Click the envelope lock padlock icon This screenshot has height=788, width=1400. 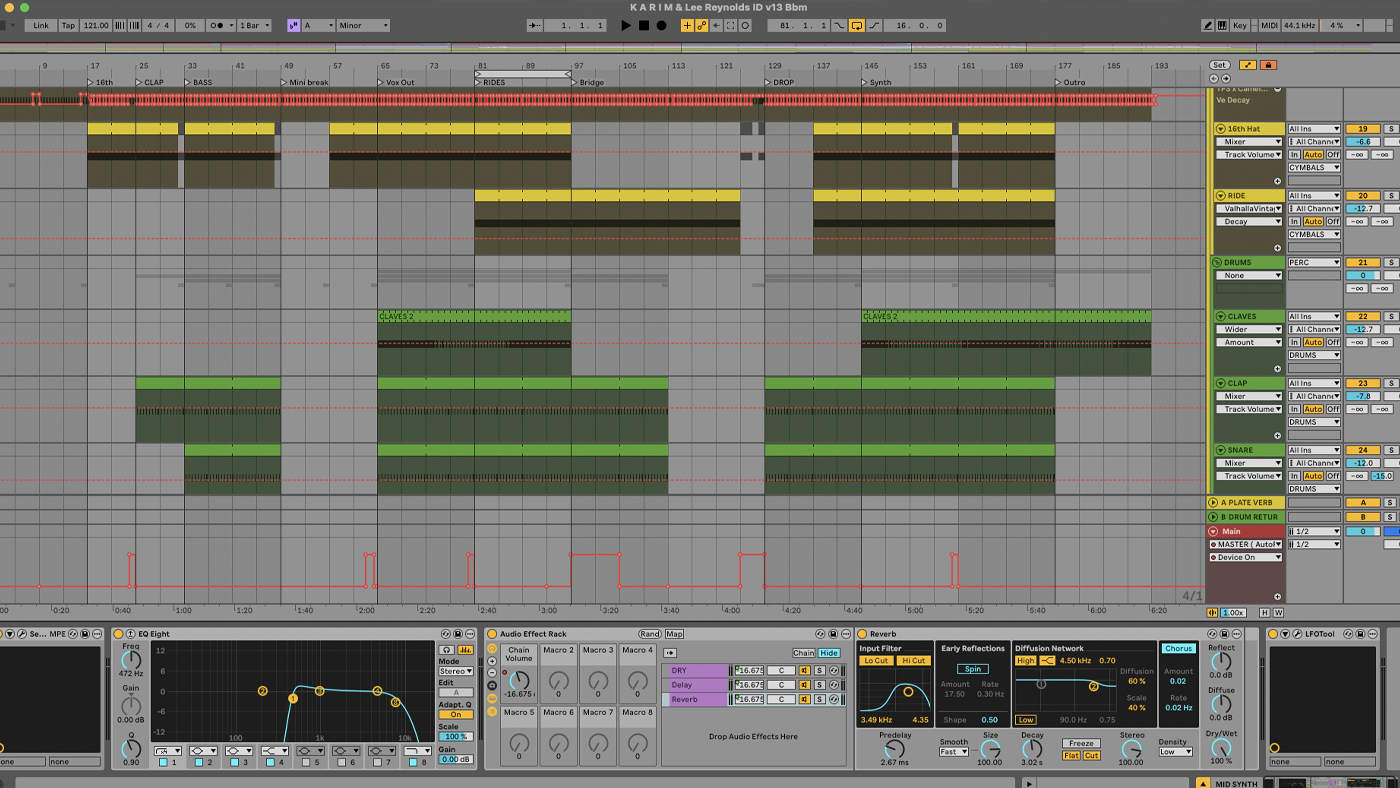coord(1268,65)
